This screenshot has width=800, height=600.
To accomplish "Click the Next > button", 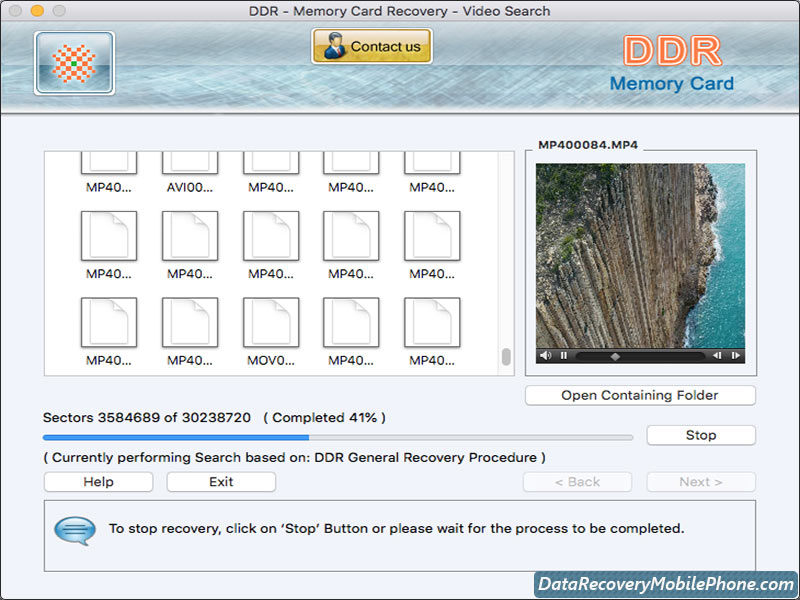I will click(x=700, y=482).
